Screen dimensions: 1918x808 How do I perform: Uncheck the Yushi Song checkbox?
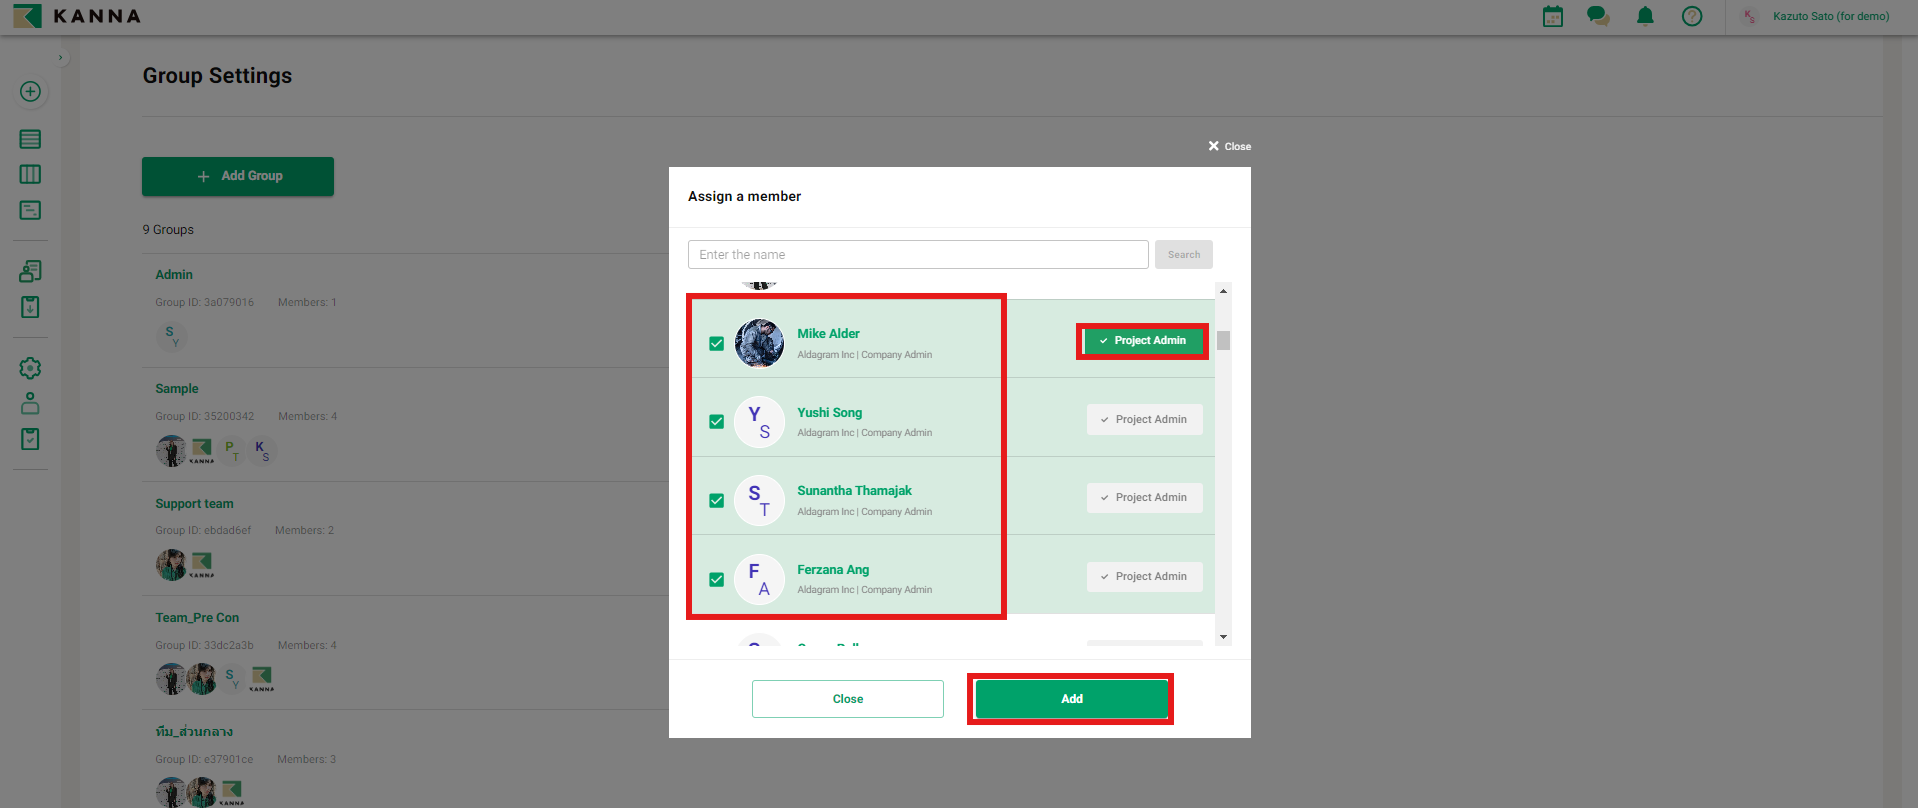click(x=716, y=422)
